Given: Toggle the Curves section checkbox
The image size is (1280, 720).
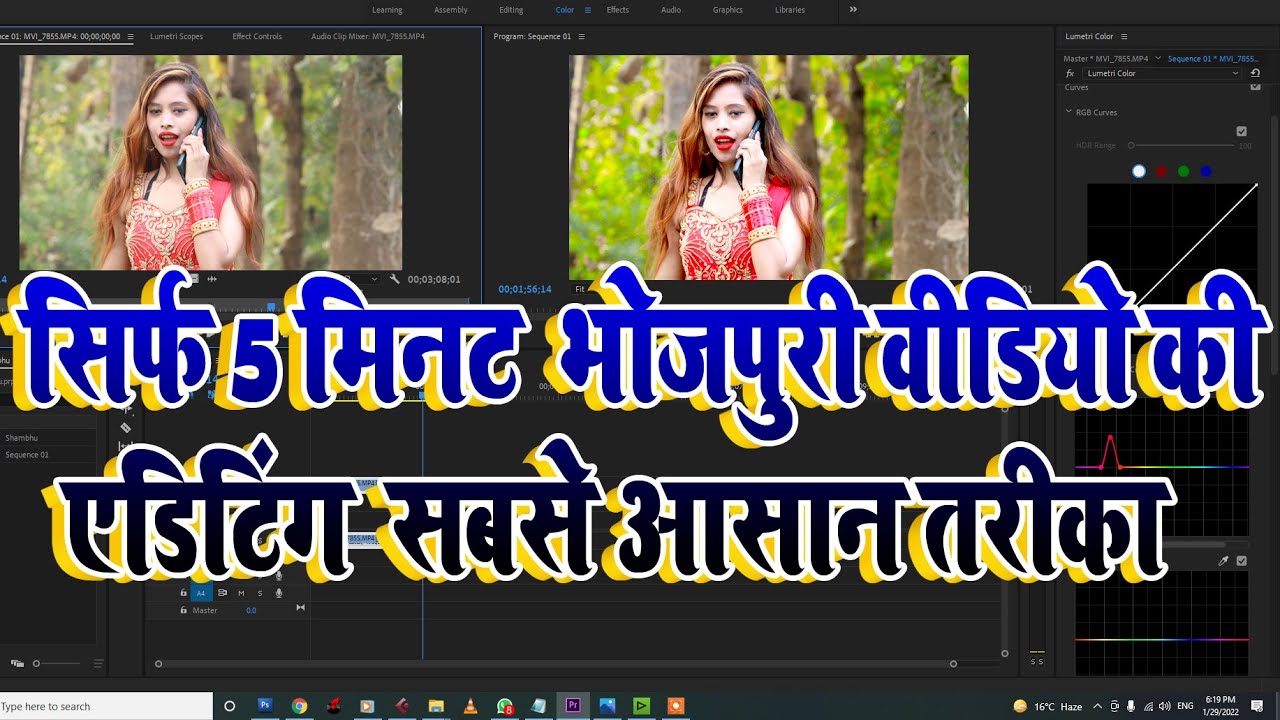Looking at the screenshot, I should (x=1256, y=87).
